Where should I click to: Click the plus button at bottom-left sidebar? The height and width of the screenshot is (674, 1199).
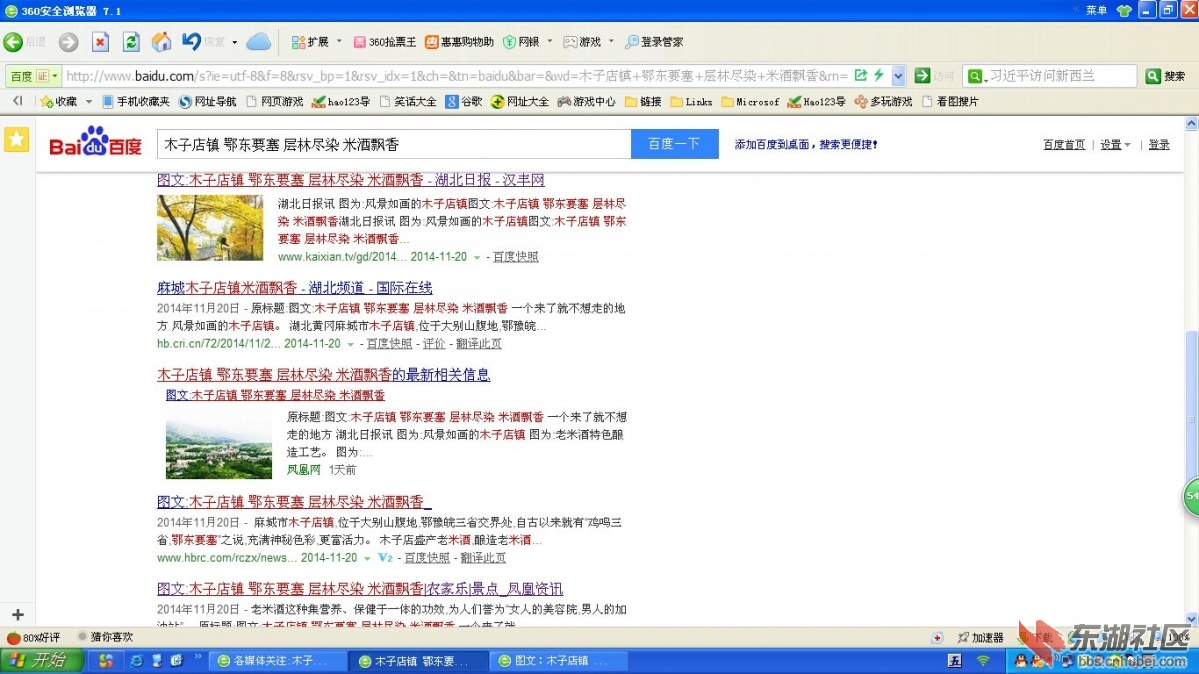[18, 614]
